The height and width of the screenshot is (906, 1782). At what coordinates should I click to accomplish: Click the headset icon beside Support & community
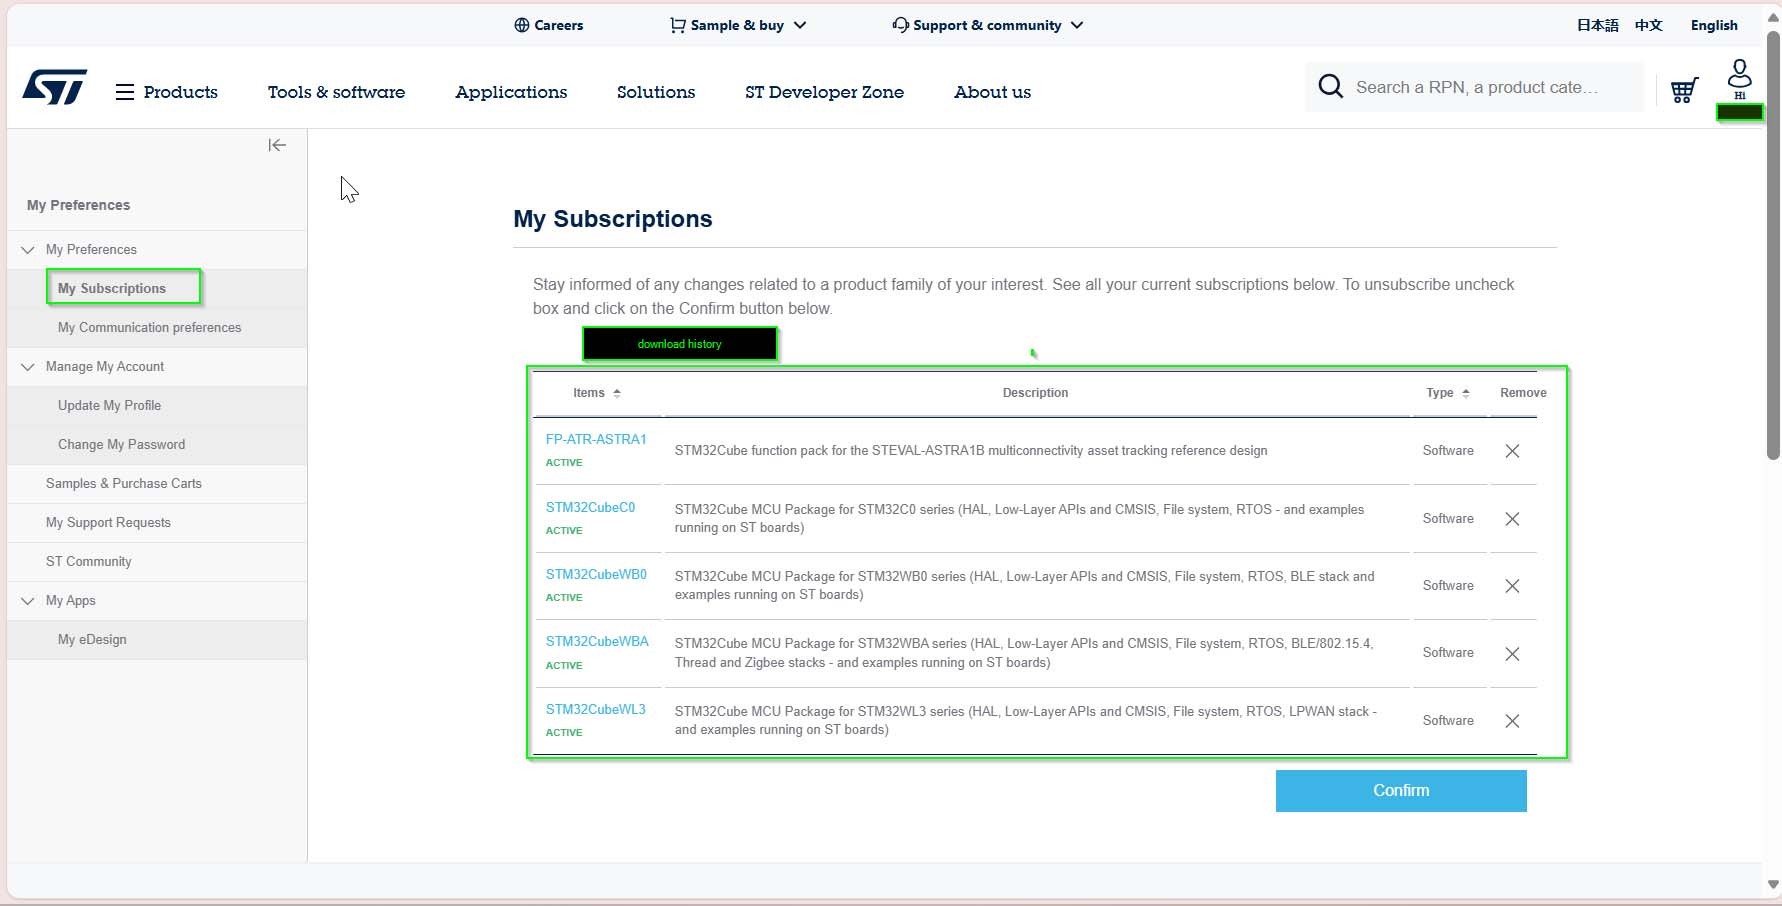(900, 25)
